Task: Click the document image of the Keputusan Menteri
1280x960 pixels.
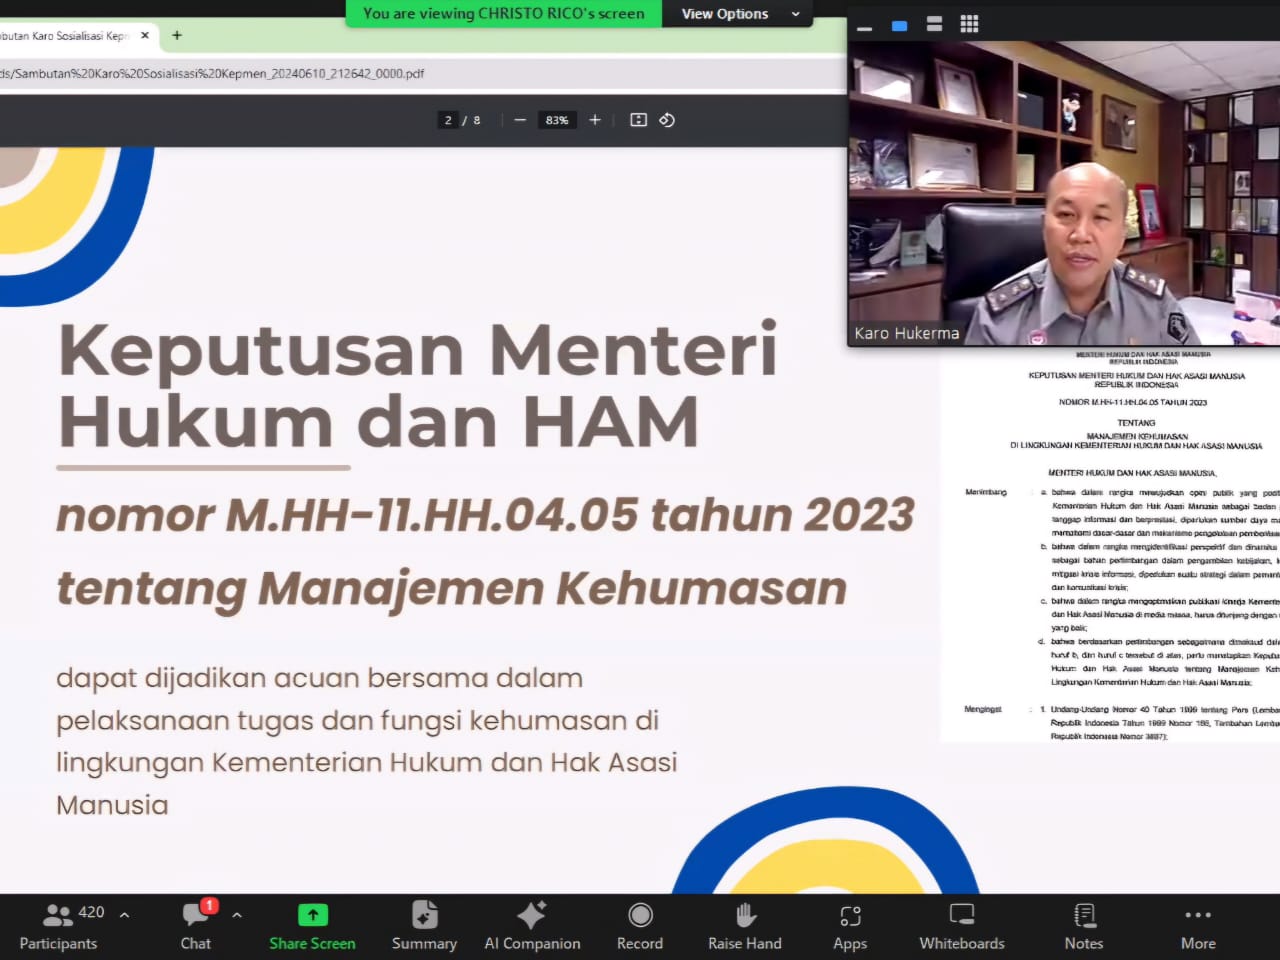Action: click(x=1110, y=544)
